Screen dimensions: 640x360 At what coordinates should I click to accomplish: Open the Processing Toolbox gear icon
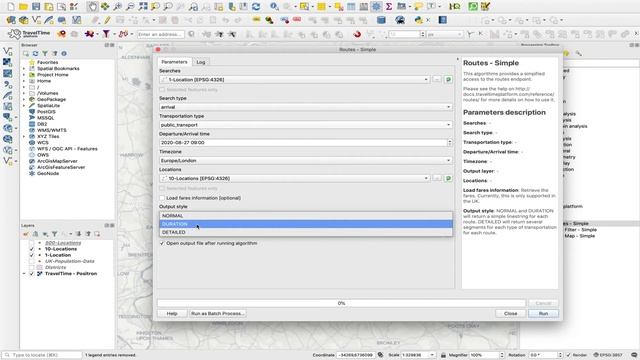(376, 7)
